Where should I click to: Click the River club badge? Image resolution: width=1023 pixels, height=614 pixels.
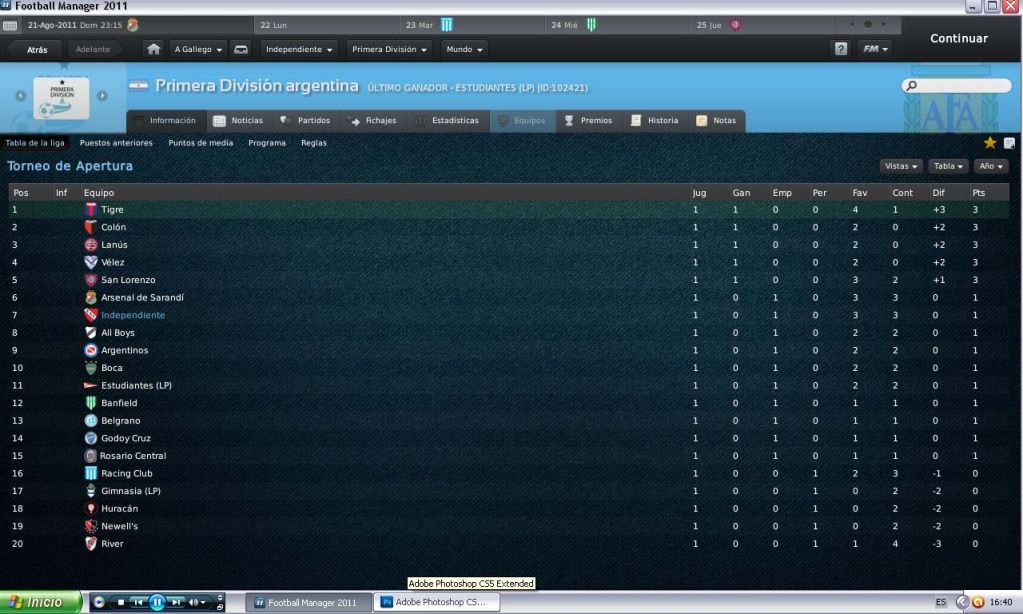coord(91,544)
